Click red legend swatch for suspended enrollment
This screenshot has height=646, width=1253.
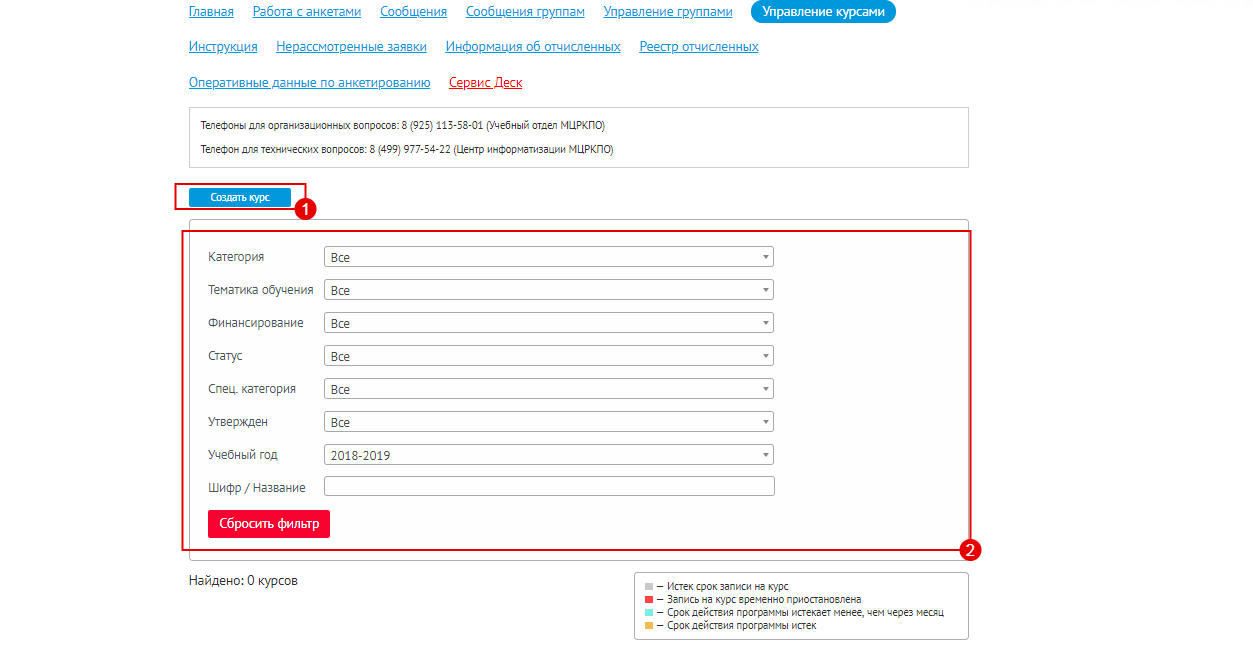pyautogui.click(x=649, y=599)
